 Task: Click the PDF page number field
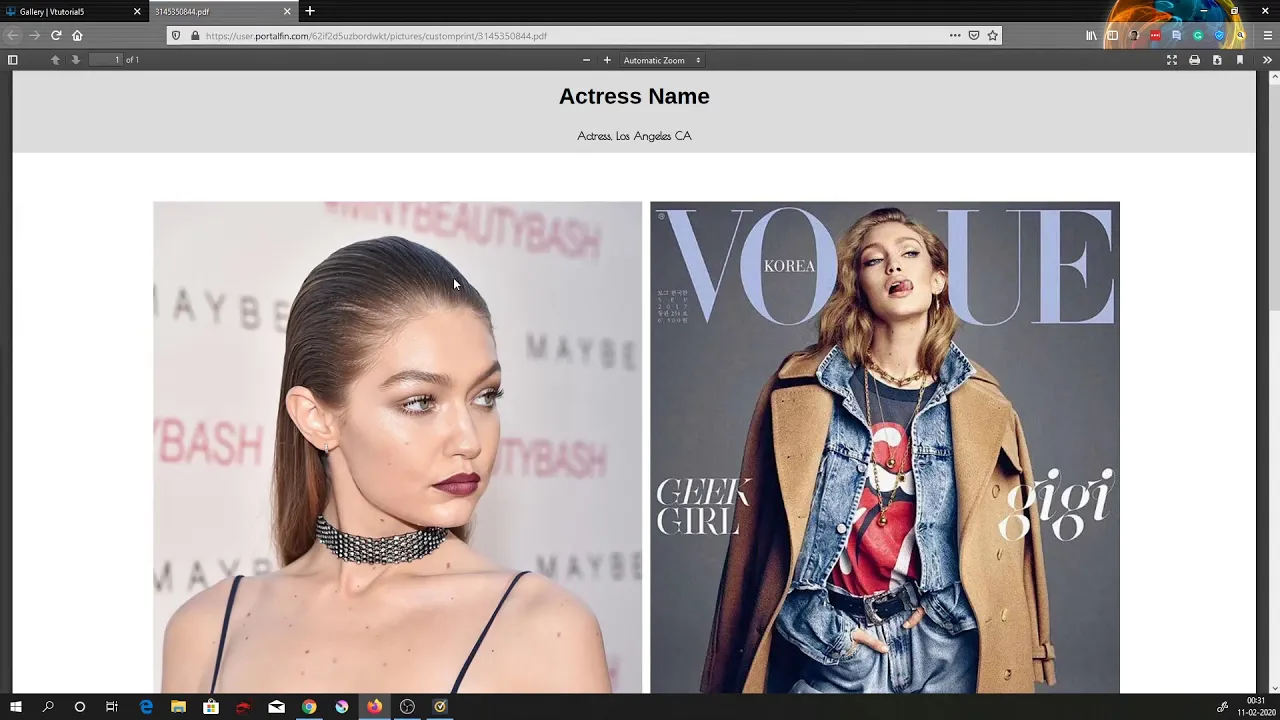[105, 60]
